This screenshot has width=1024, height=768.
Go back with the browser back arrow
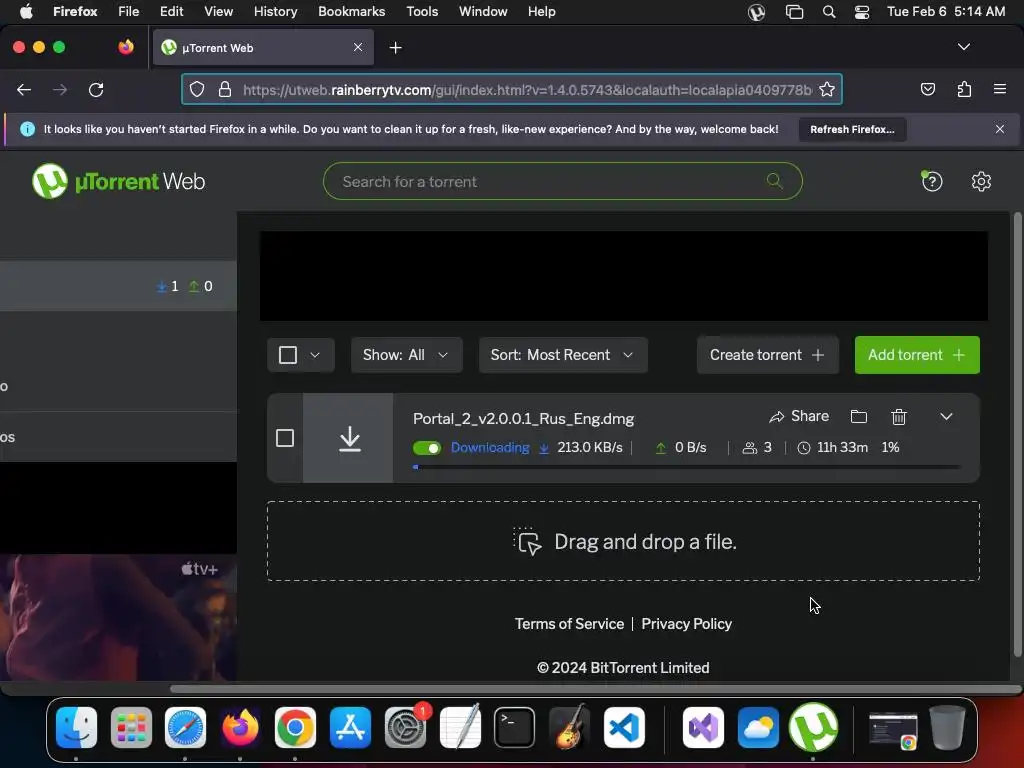(x=24, y=89)
